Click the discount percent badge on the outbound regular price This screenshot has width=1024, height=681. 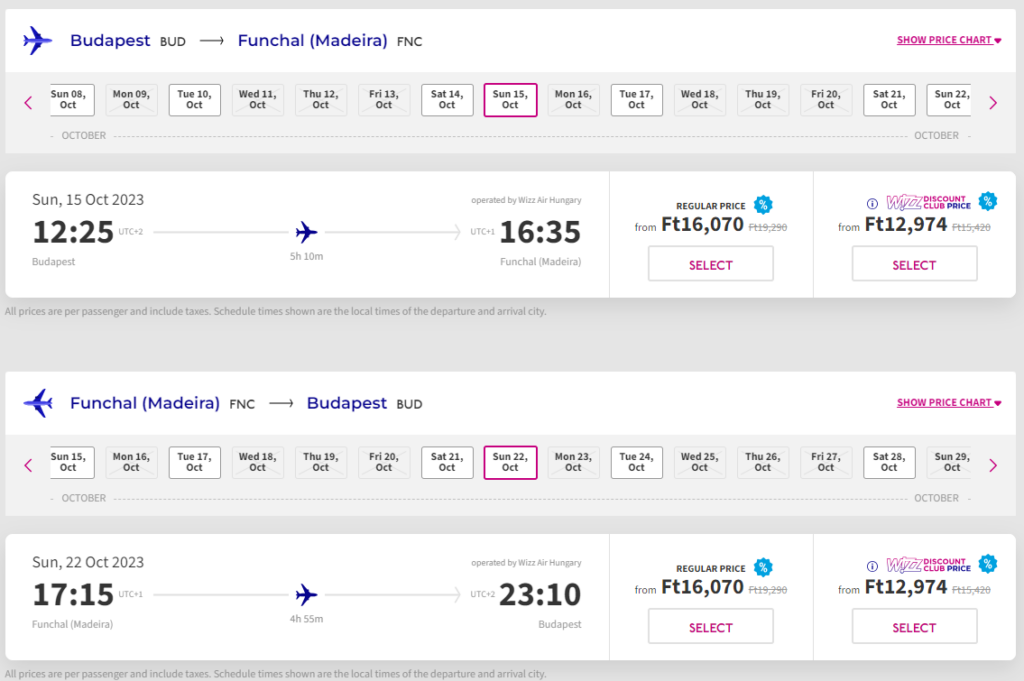[x=763, y=205]
